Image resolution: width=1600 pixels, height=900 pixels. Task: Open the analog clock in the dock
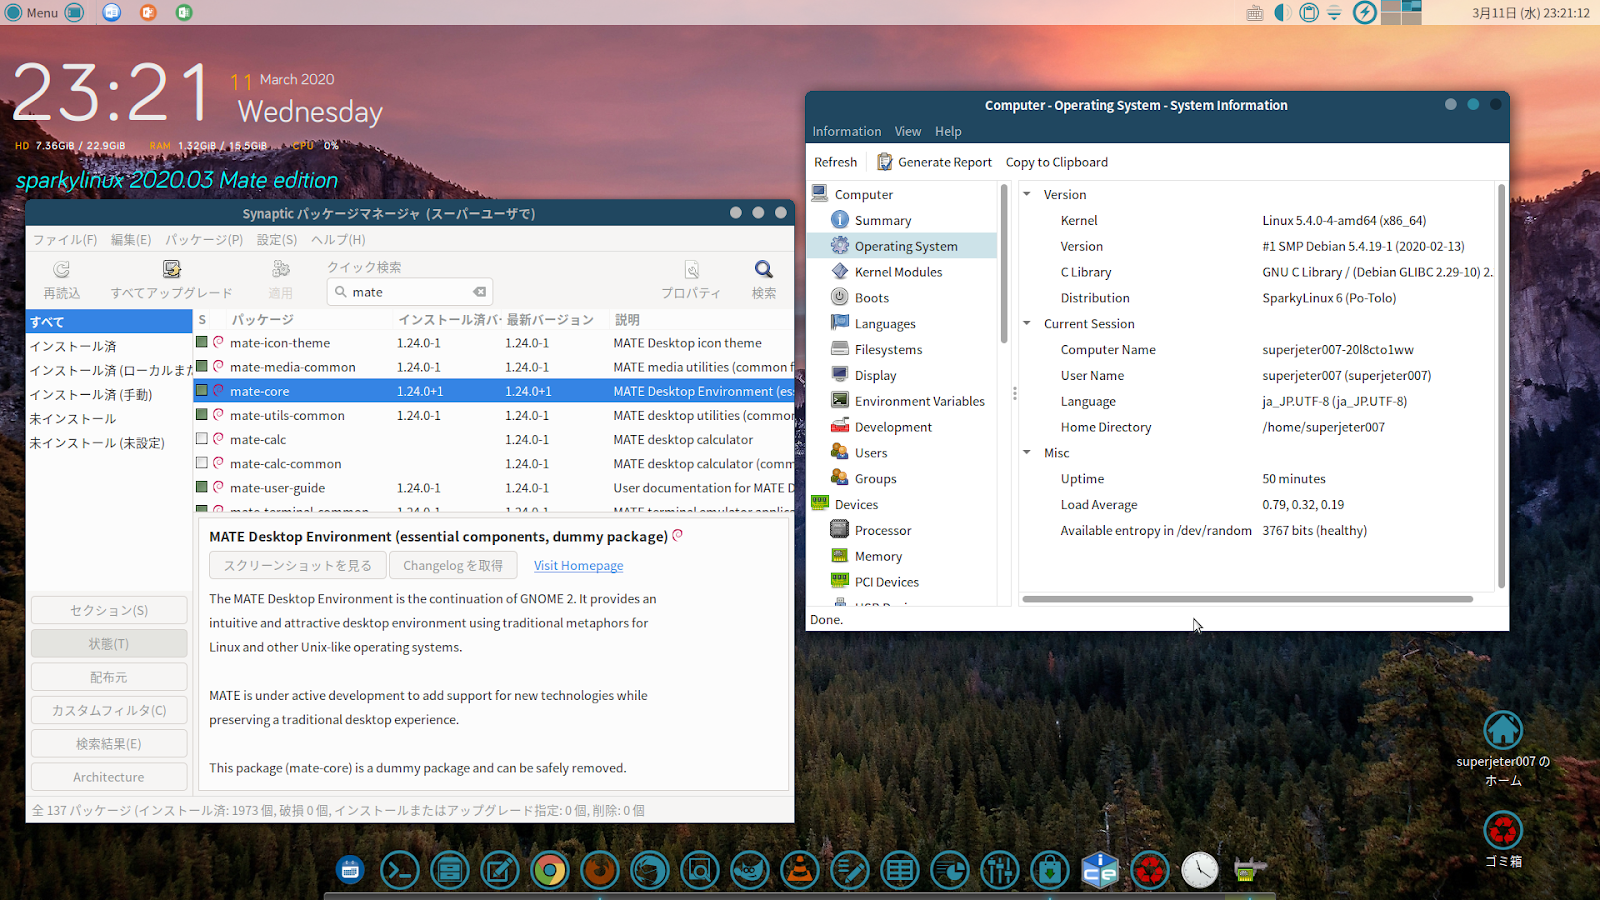click(1199, 871)
